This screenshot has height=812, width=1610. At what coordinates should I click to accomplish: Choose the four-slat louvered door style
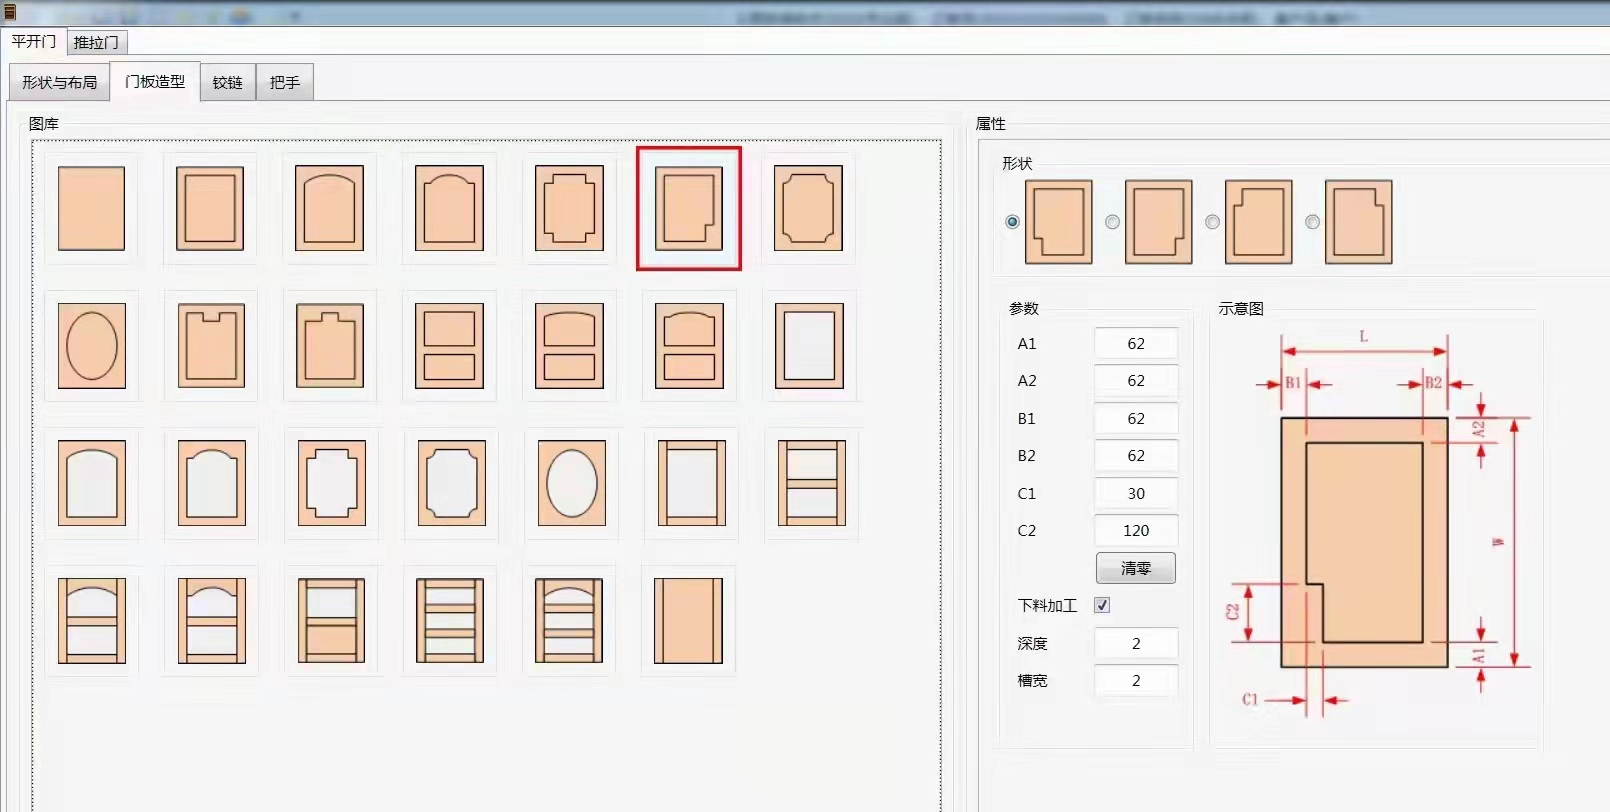click(449, 621)
